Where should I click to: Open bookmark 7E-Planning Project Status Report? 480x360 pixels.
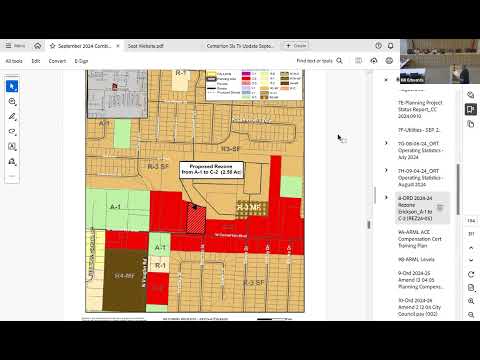[420, 109]
